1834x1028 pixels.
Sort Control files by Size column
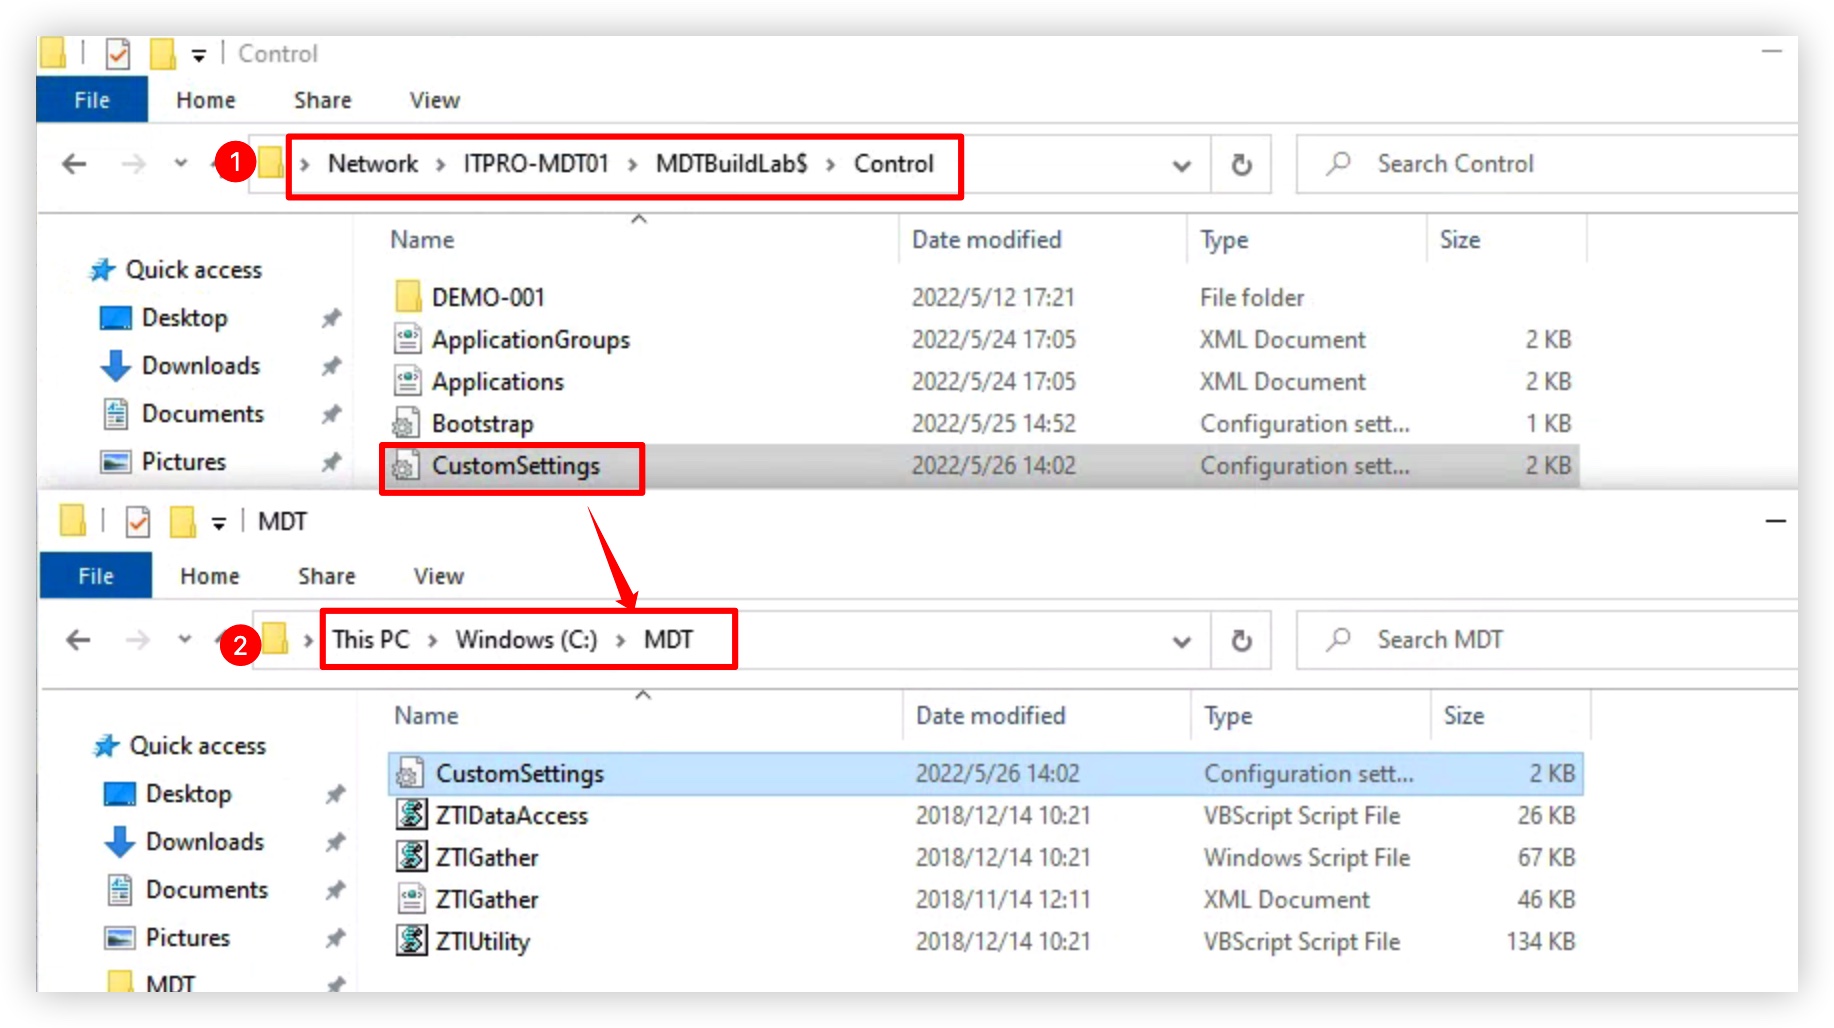[x=1460, y=240]
